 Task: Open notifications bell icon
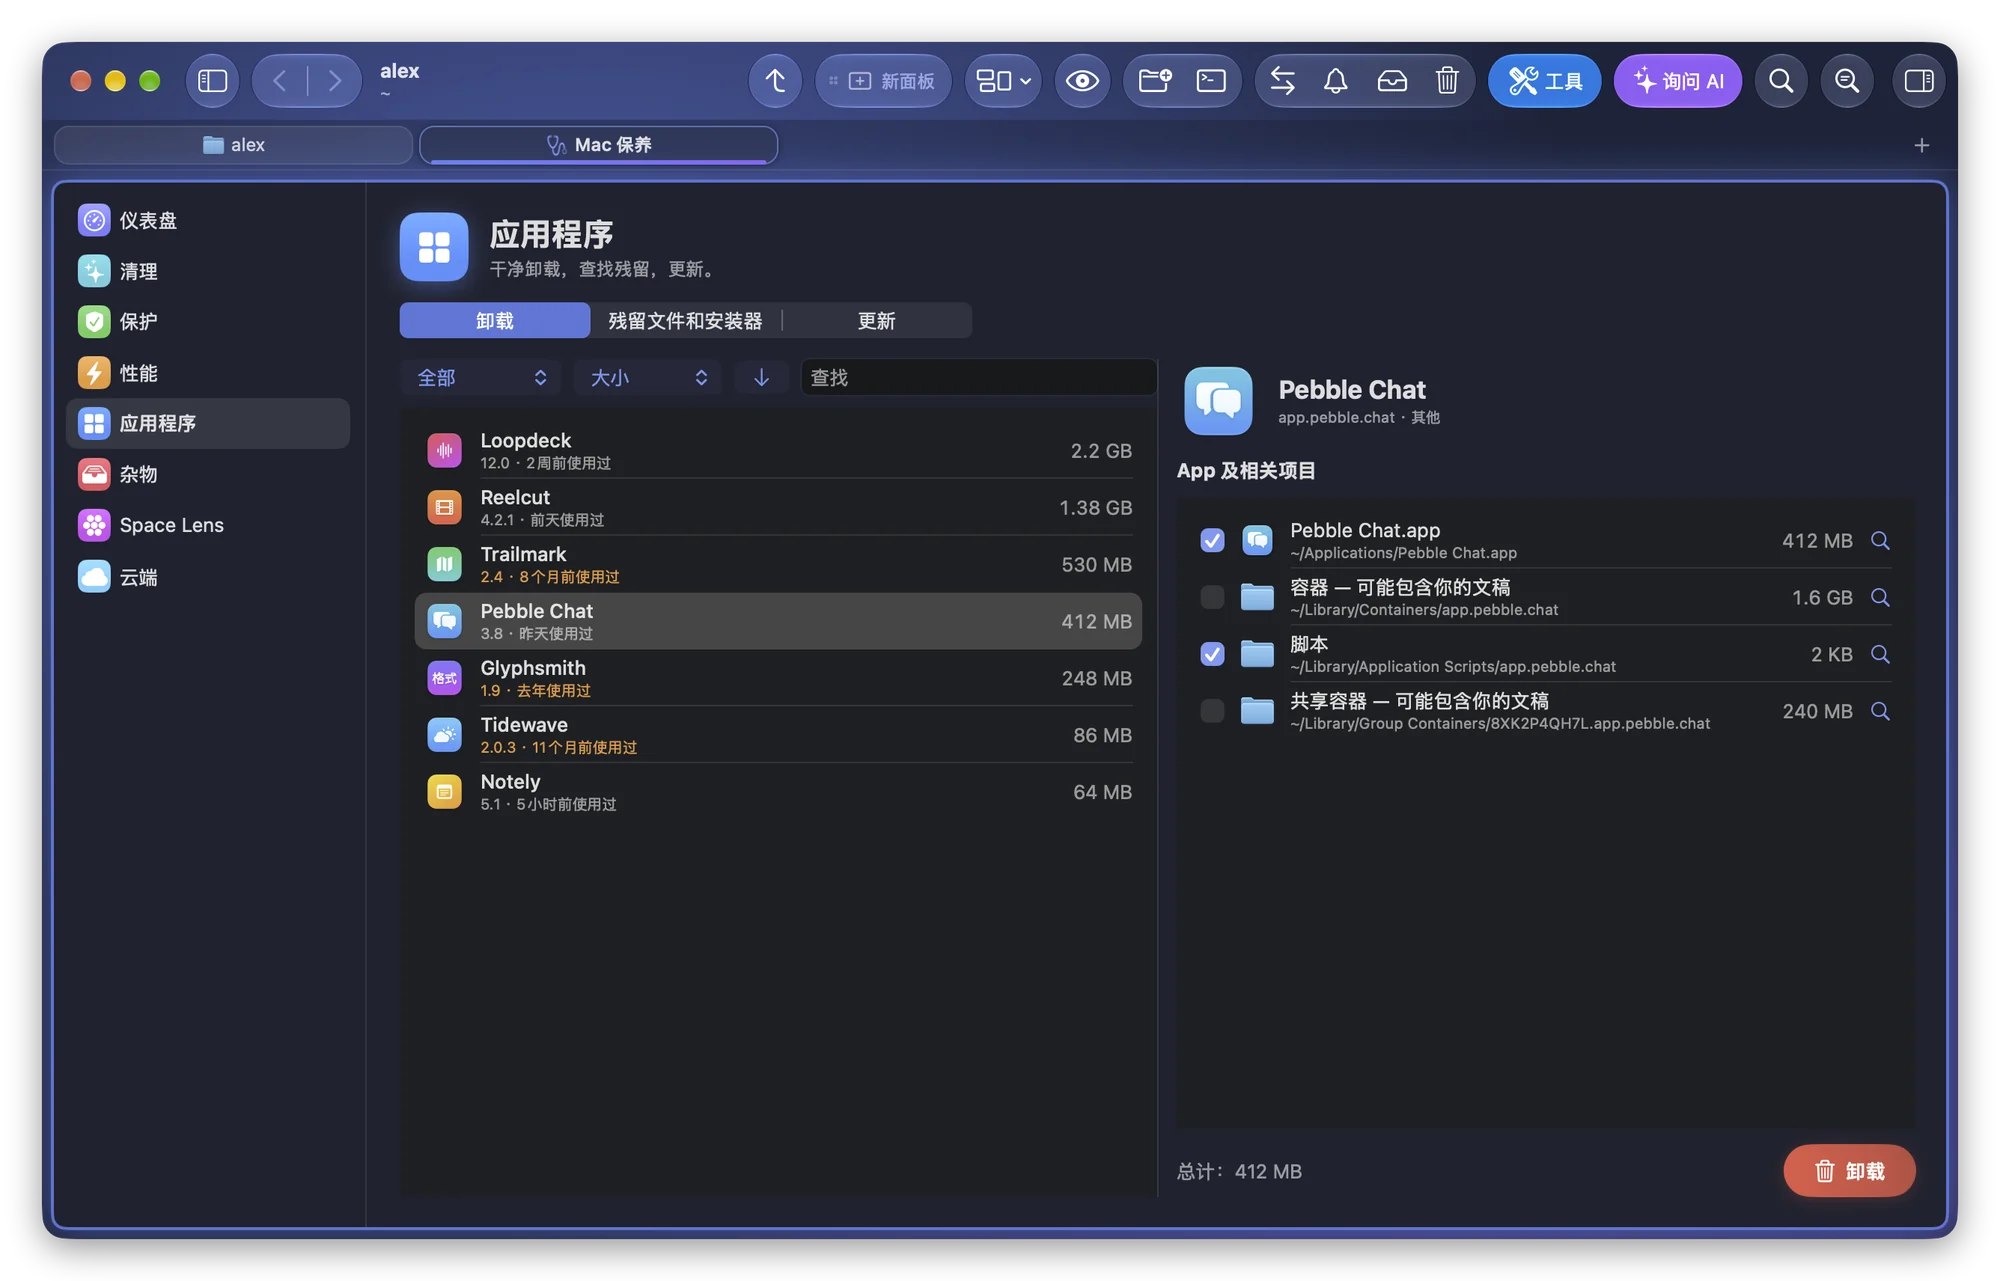tap(1336, 81)
